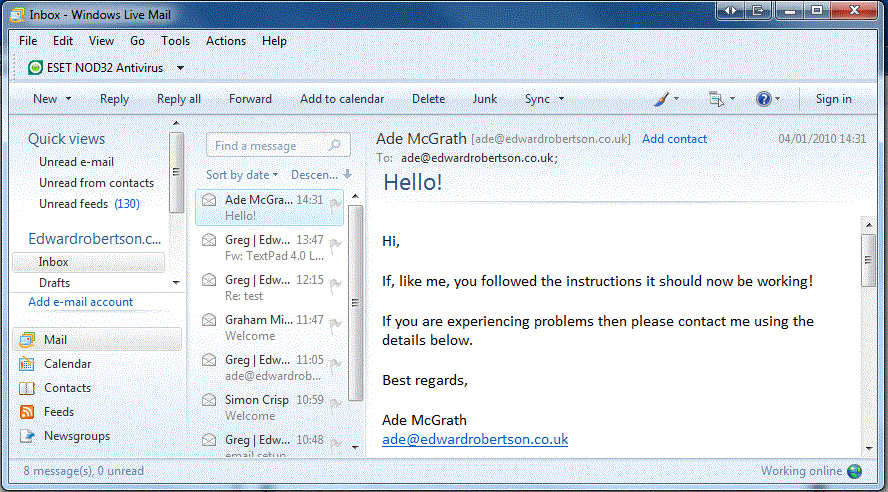
Task: Click the message body vertical scrollbar
Action: [x=868, y=340]
